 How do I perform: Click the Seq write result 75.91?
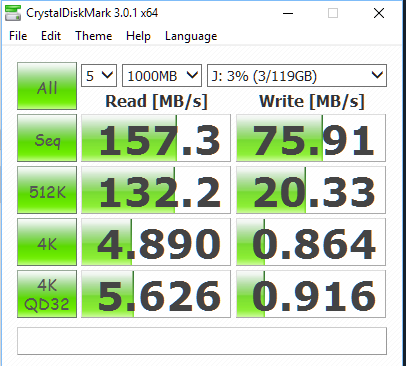coord(311,138)
